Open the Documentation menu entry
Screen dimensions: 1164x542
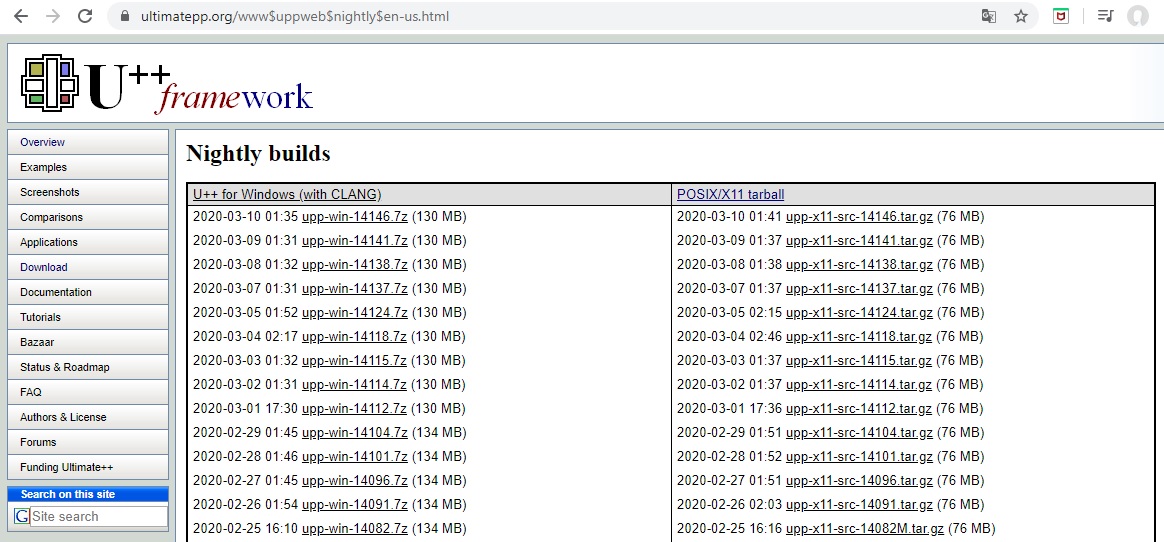[56, 292]
